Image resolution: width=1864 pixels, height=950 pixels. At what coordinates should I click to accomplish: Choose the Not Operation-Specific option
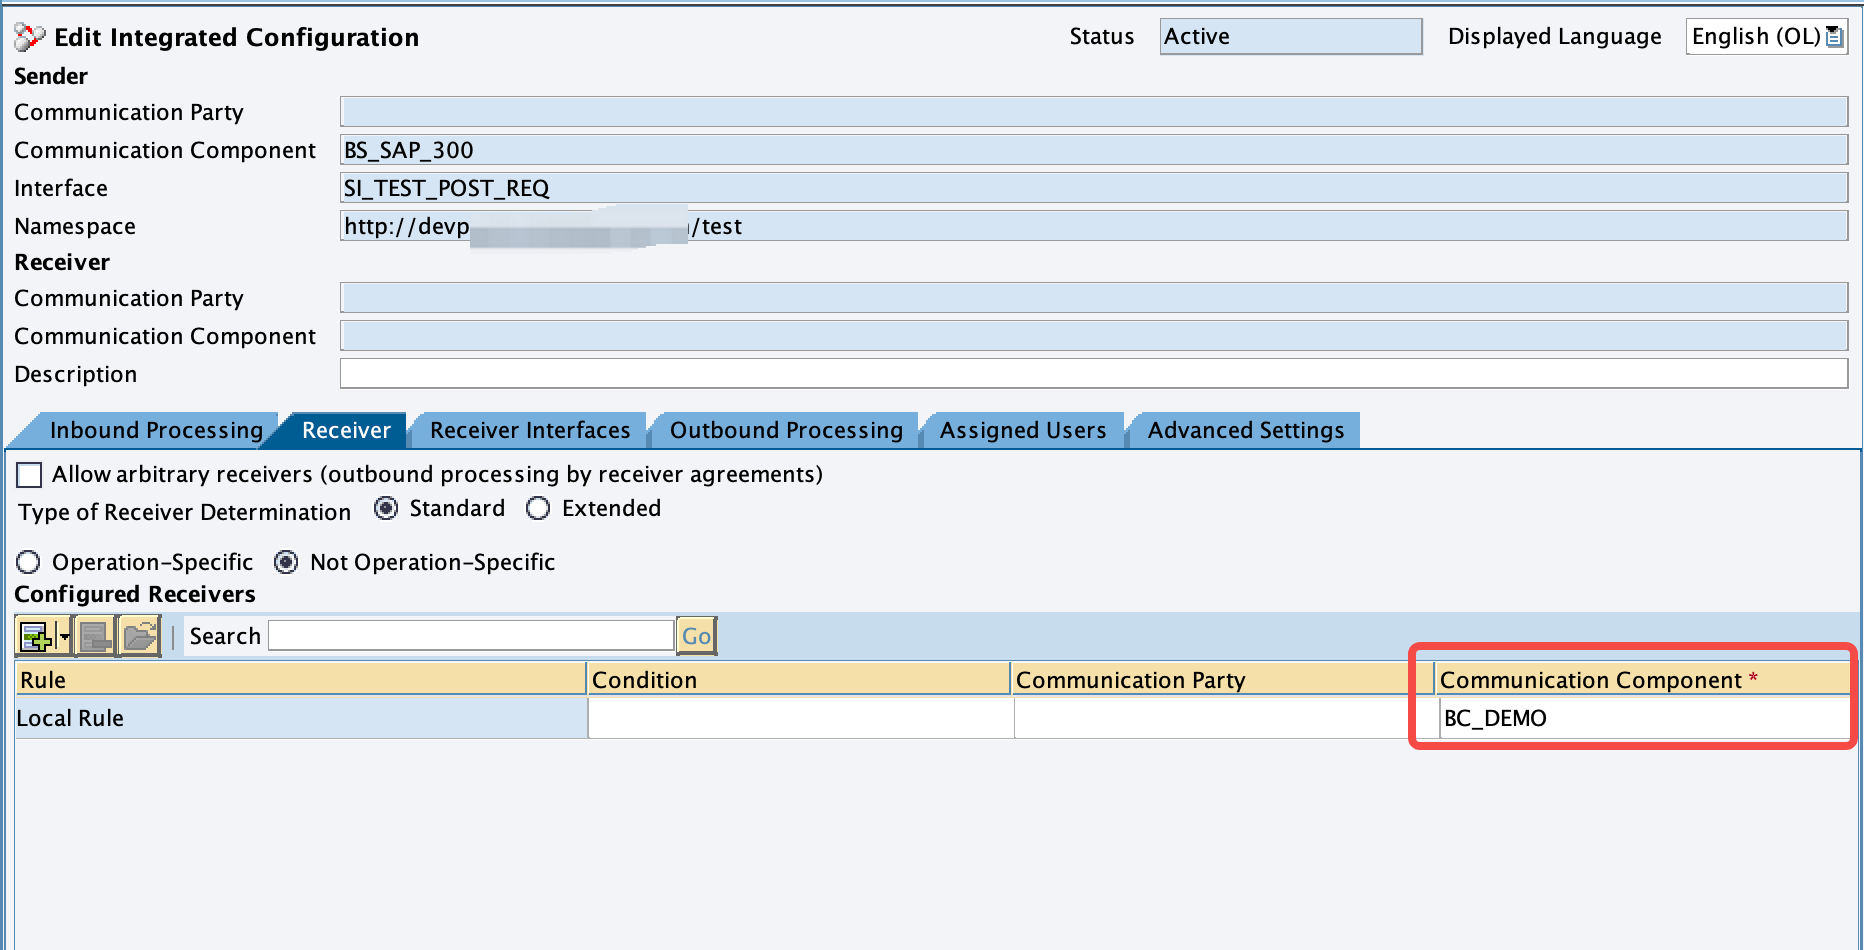coord(286,563)
